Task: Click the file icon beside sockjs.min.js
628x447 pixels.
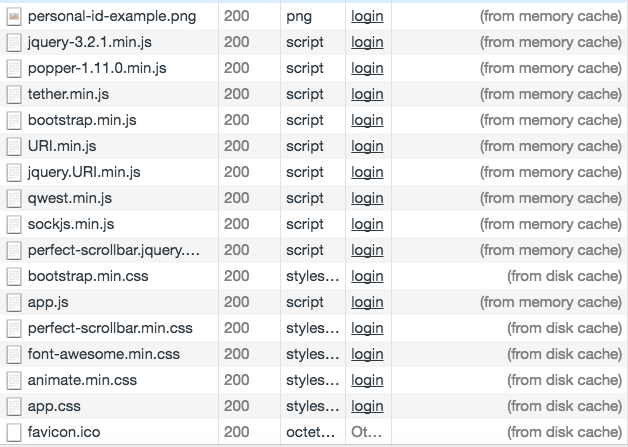Action: pyautogui.click(x=14, y=225)
